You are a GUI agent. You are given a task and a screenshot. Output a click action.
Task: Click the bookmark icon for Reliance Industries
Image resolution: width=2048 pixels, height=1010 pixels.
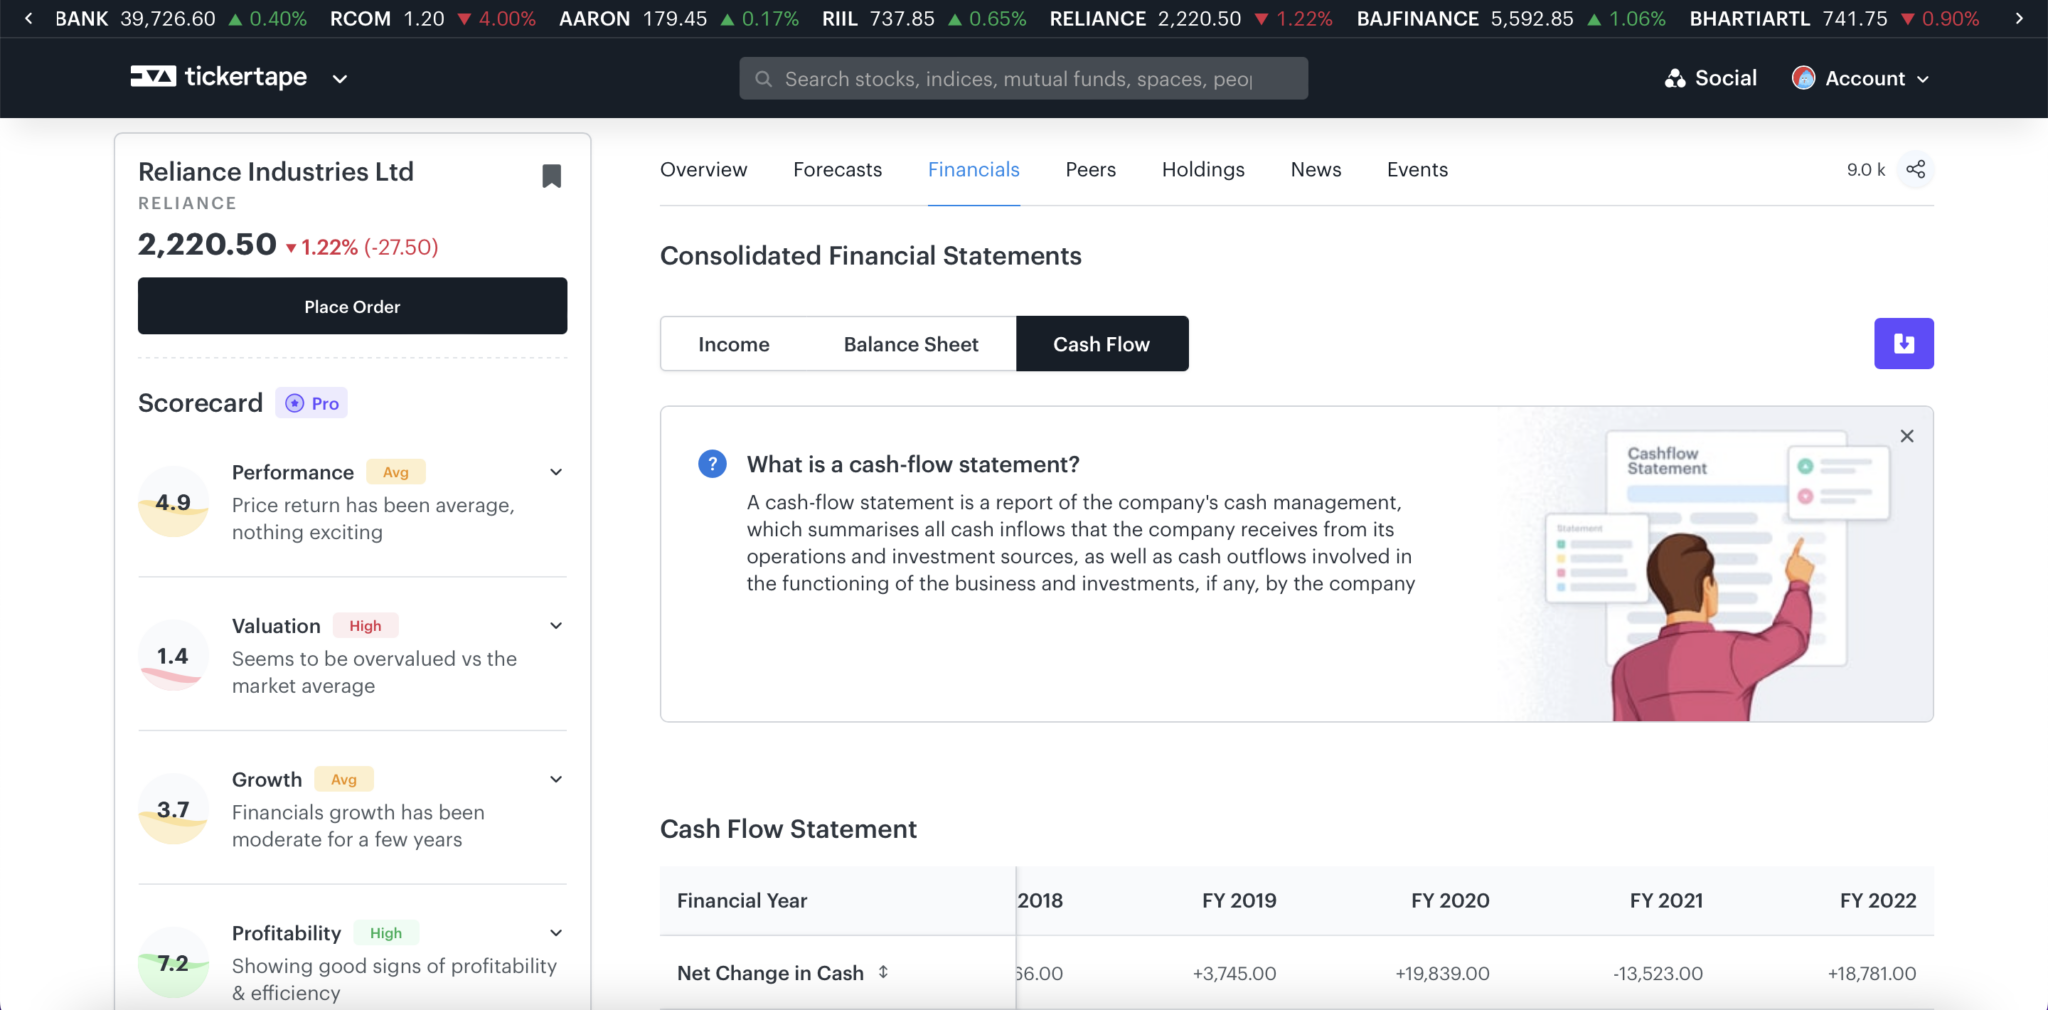(x=551, y=176)
